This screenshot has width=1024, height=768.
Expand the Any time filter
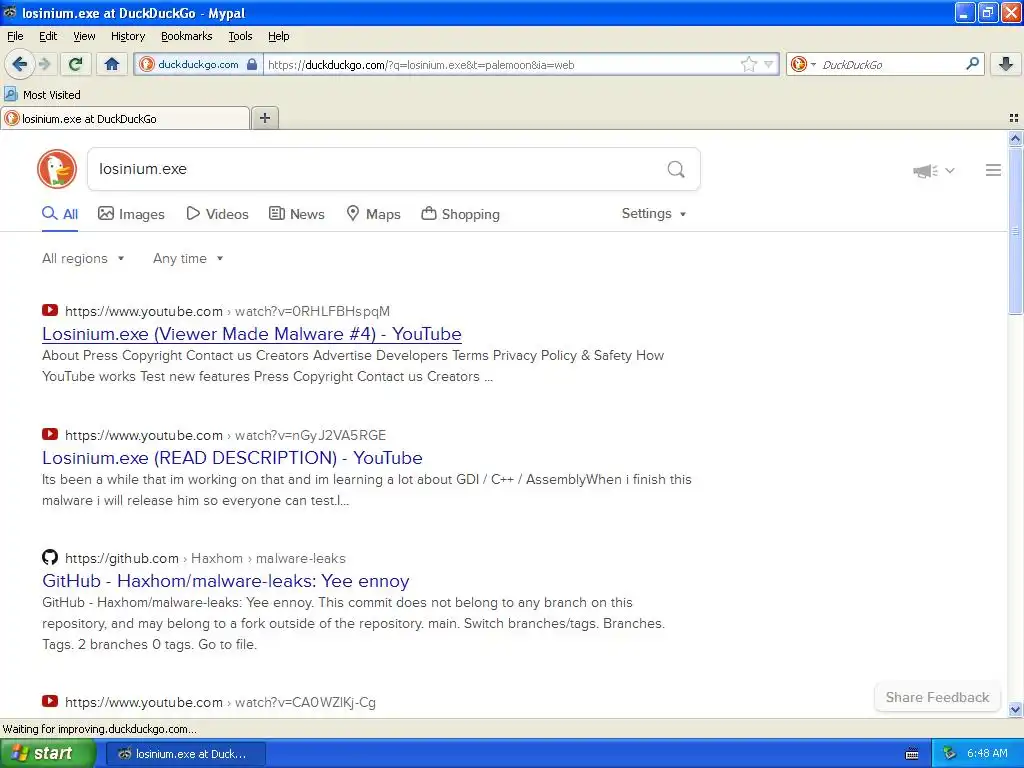tap(188, 259)
